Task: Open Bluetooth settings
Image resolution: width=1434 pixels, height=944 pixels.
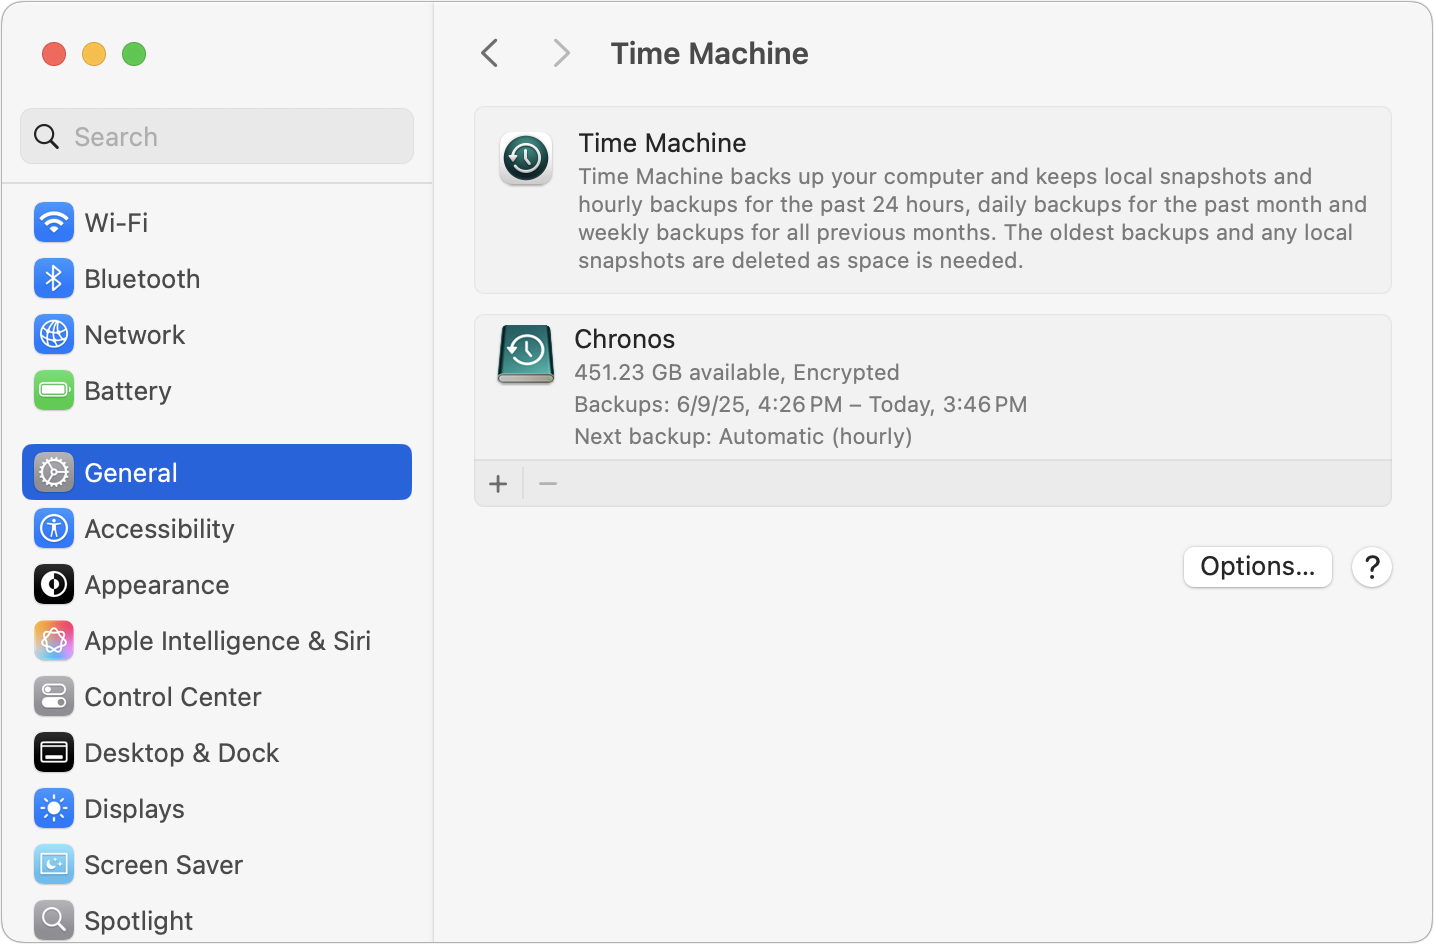Action: click(217, 278)
